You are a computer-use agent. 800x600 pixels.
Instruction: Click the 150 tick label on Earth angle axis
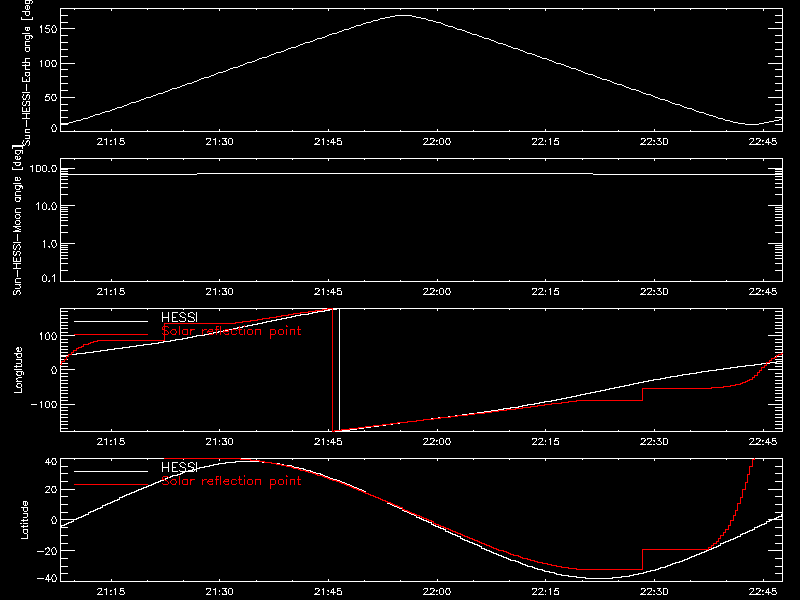47,29
